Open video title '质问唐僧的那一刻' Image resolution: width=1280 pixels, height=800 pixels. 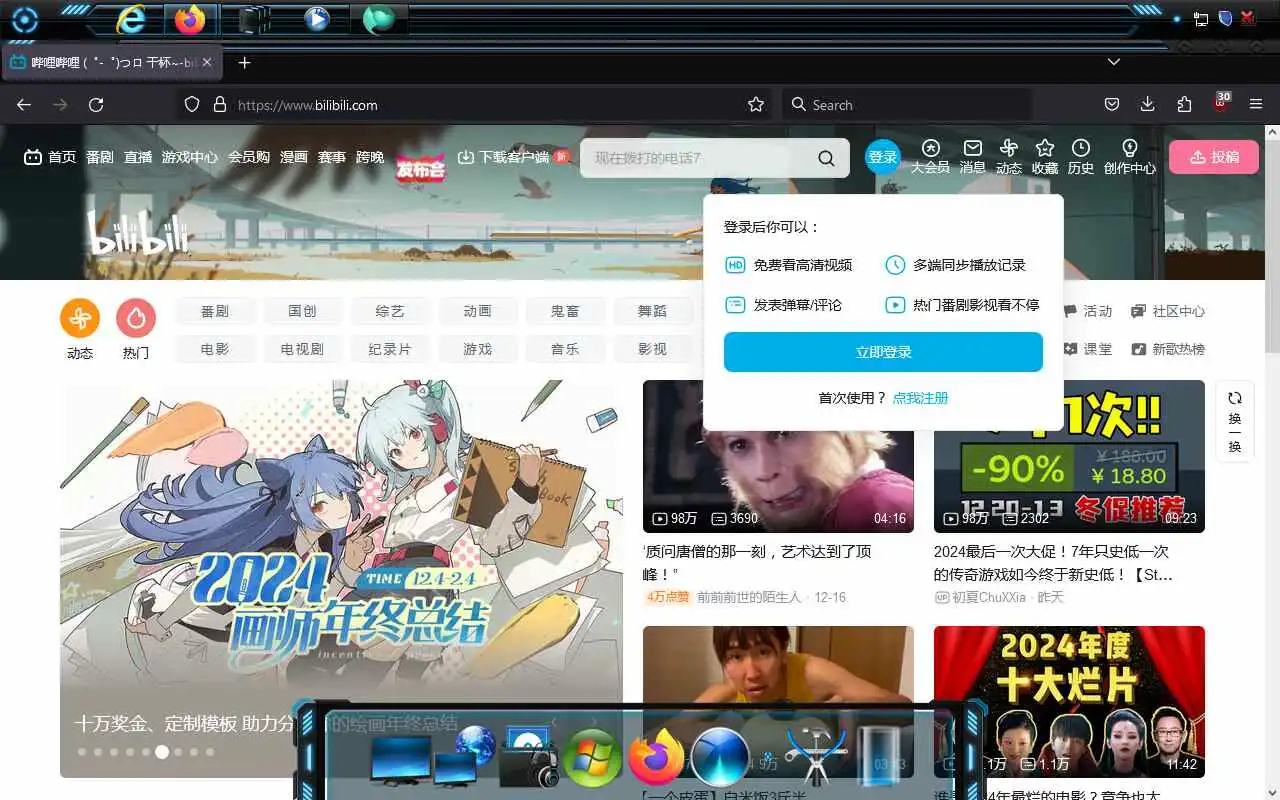point(757,563)
